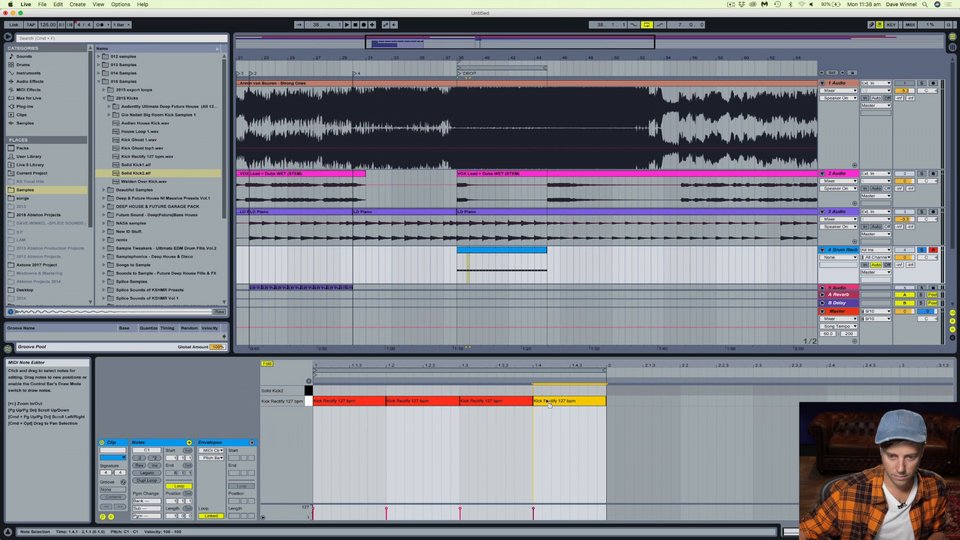Select Drums category in browser
The width and height of the screenshot is (960, 540).
[x=23, y=64]
